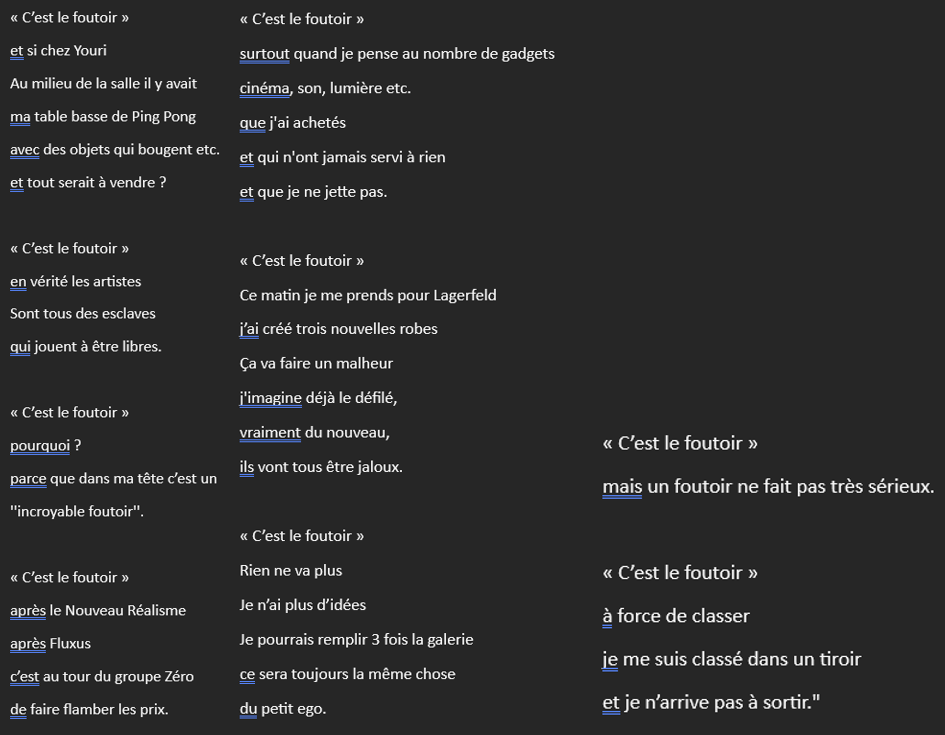This screenshot has width=945, height=735.
Task: Click the line "Rien ne va plus"
Action: coord(290,571)
